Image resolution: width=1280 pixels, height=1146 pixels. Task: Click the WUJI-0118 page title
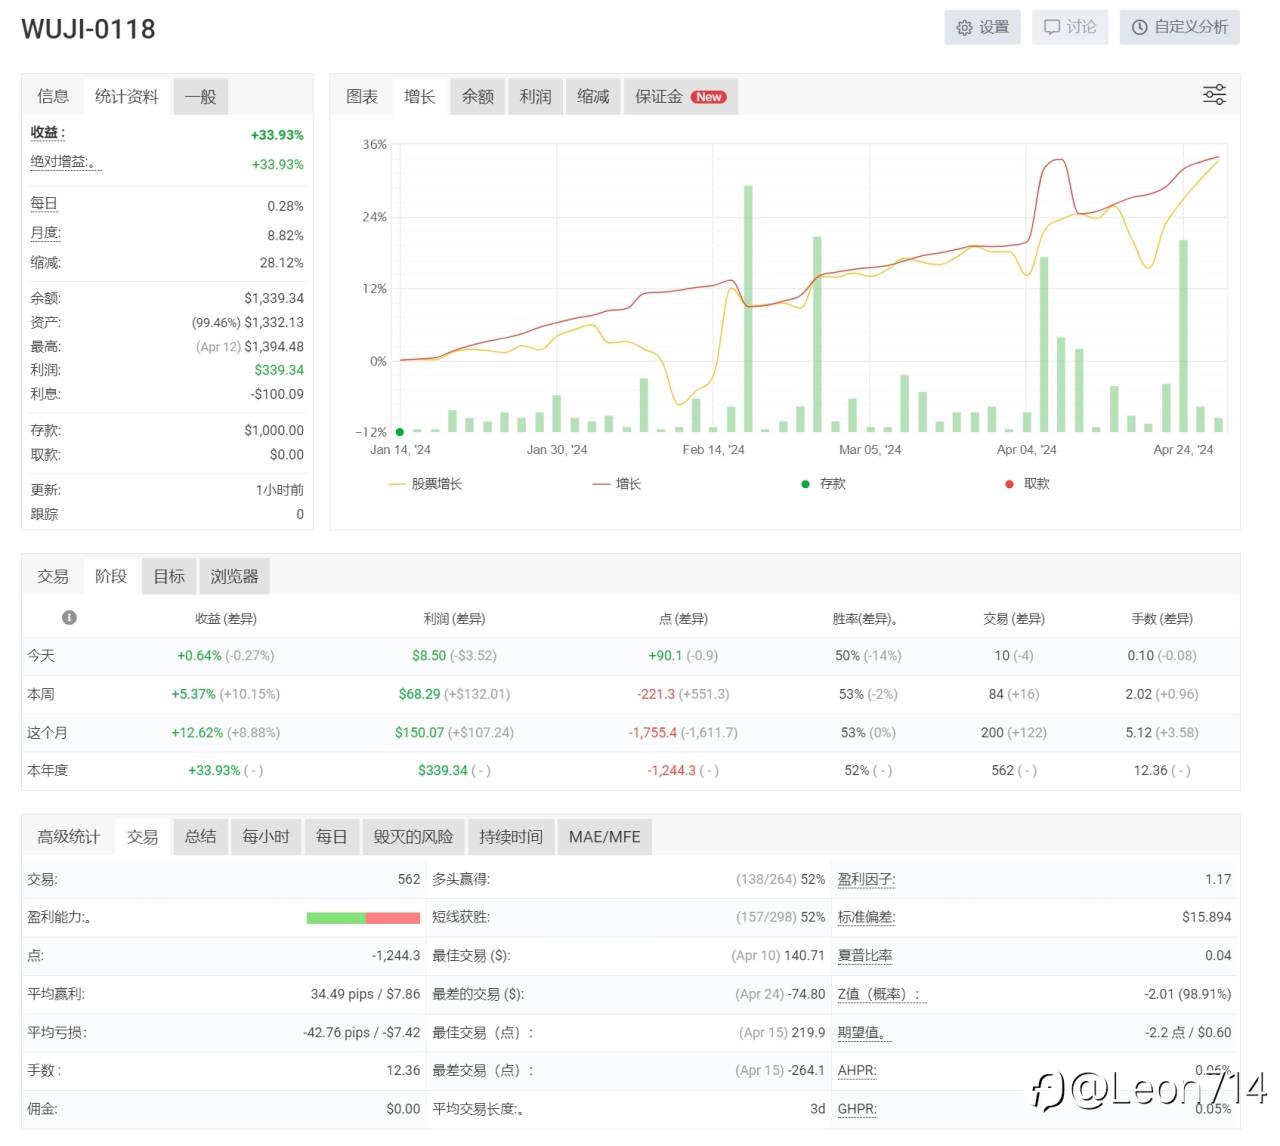click(88, 29)
